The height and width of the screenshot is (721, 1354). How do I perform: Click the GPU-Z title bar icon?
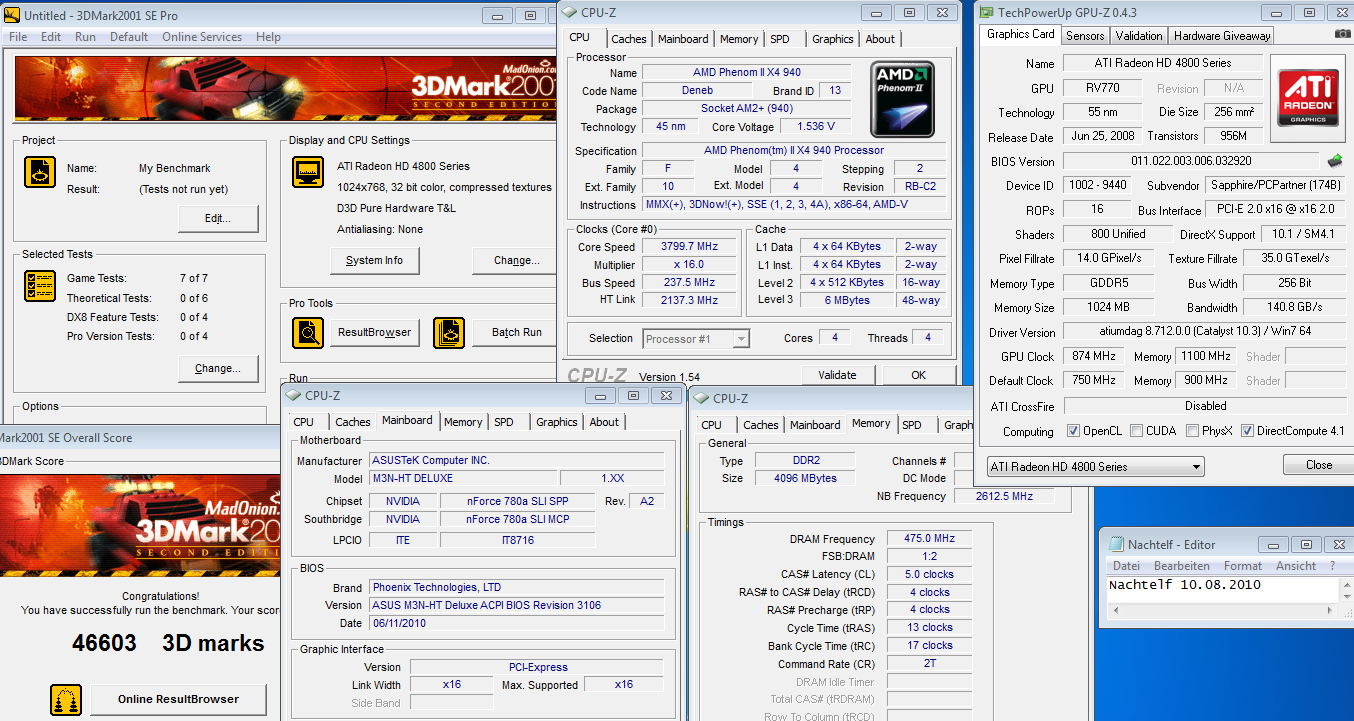click(986, 12)
